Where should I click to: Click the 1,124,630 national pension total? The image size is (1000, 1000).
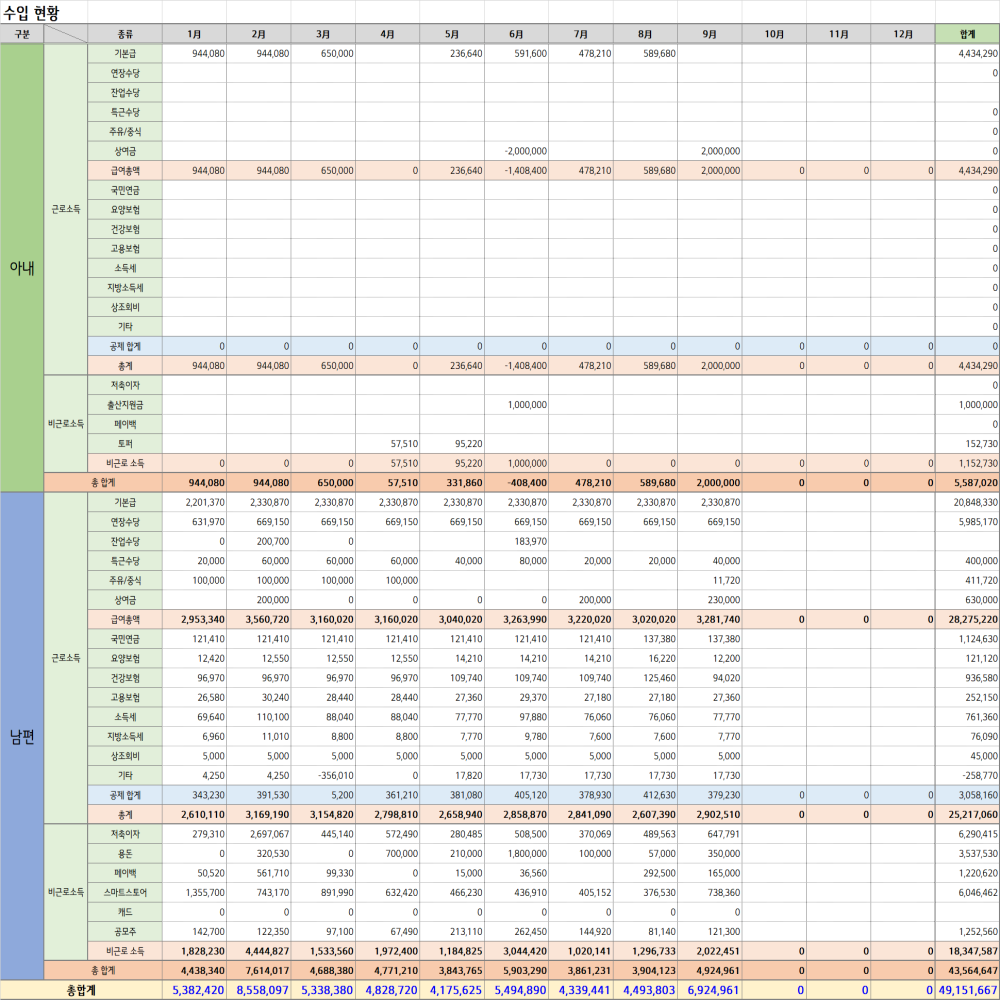tap(967, 638)
